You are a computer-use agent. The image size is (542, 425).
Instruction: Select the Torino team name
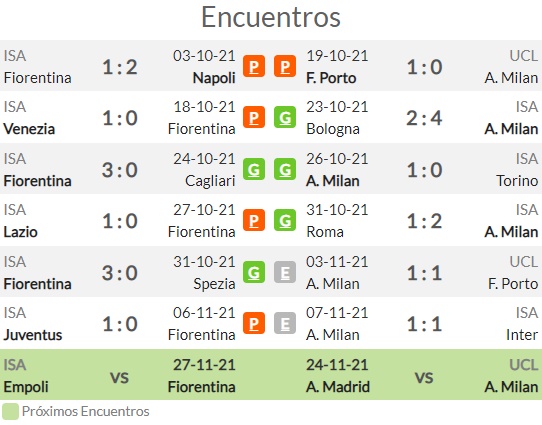pos(517,181)
